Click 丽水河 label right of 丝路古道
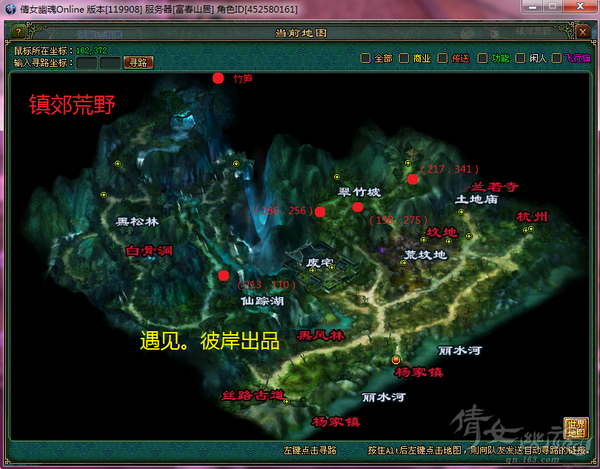Screen dimensions: 600x469 click(384, 397)
